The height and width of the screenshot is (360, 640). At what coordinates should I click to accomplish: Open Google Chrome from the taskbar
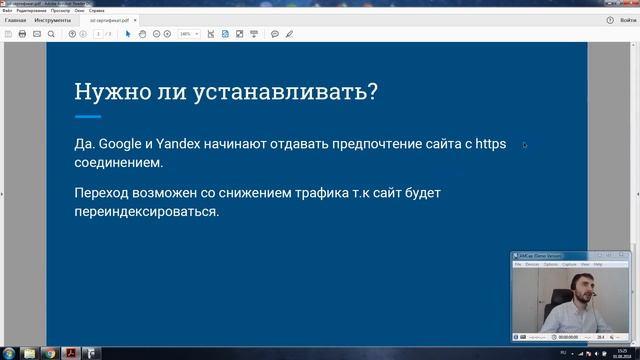tap(50, 353)
